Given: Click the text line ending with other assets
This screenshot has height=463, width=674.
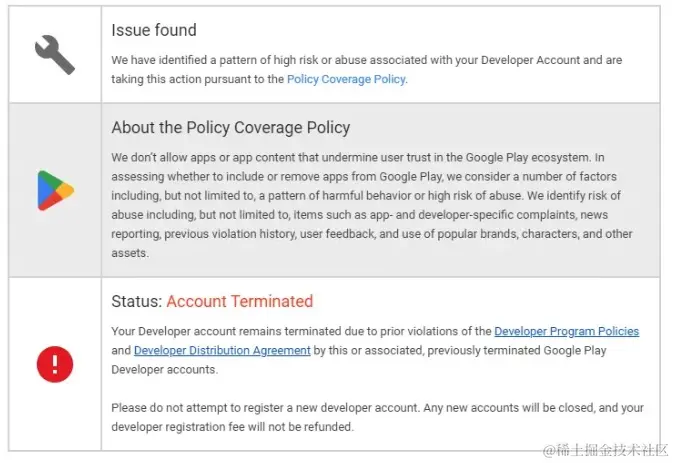Looking at the screenshot, I should [x=130, y=253].
